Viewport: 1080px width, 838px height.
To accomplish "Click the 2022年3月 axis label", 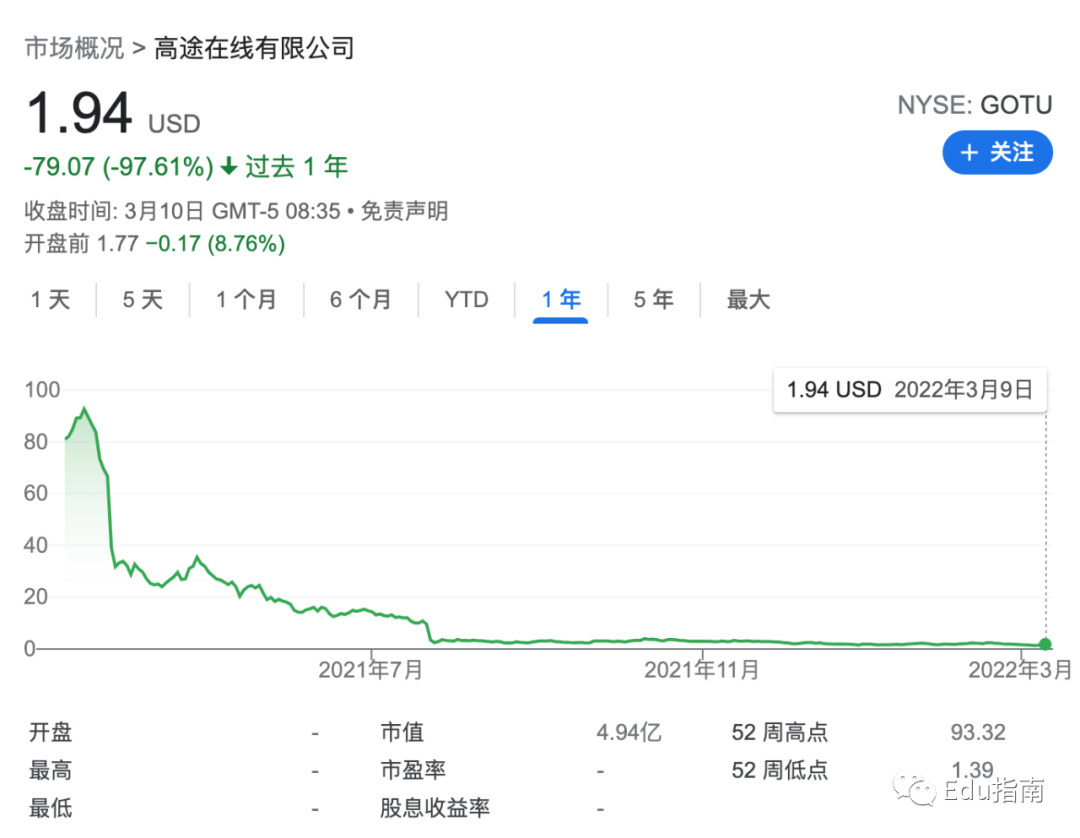I will 1020,669.
